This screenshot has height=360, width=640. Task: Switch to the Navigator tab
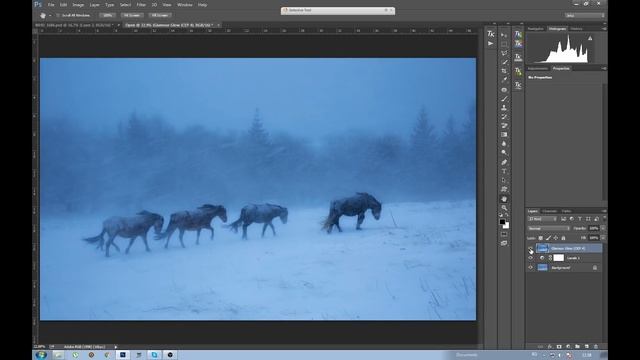tap(536, 29)
